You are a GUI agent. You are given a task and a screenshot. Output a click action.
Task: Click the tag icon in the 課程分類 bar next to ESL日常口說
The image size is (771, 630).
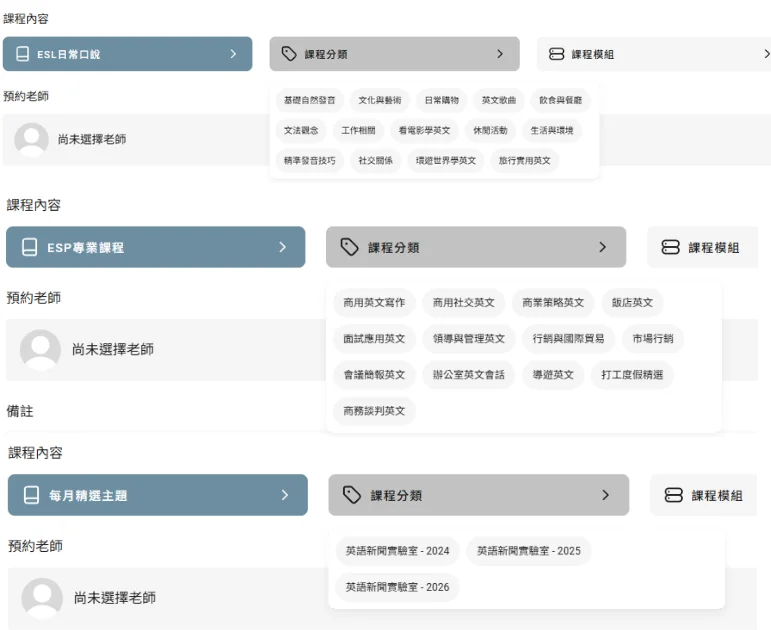coord(289,54)
